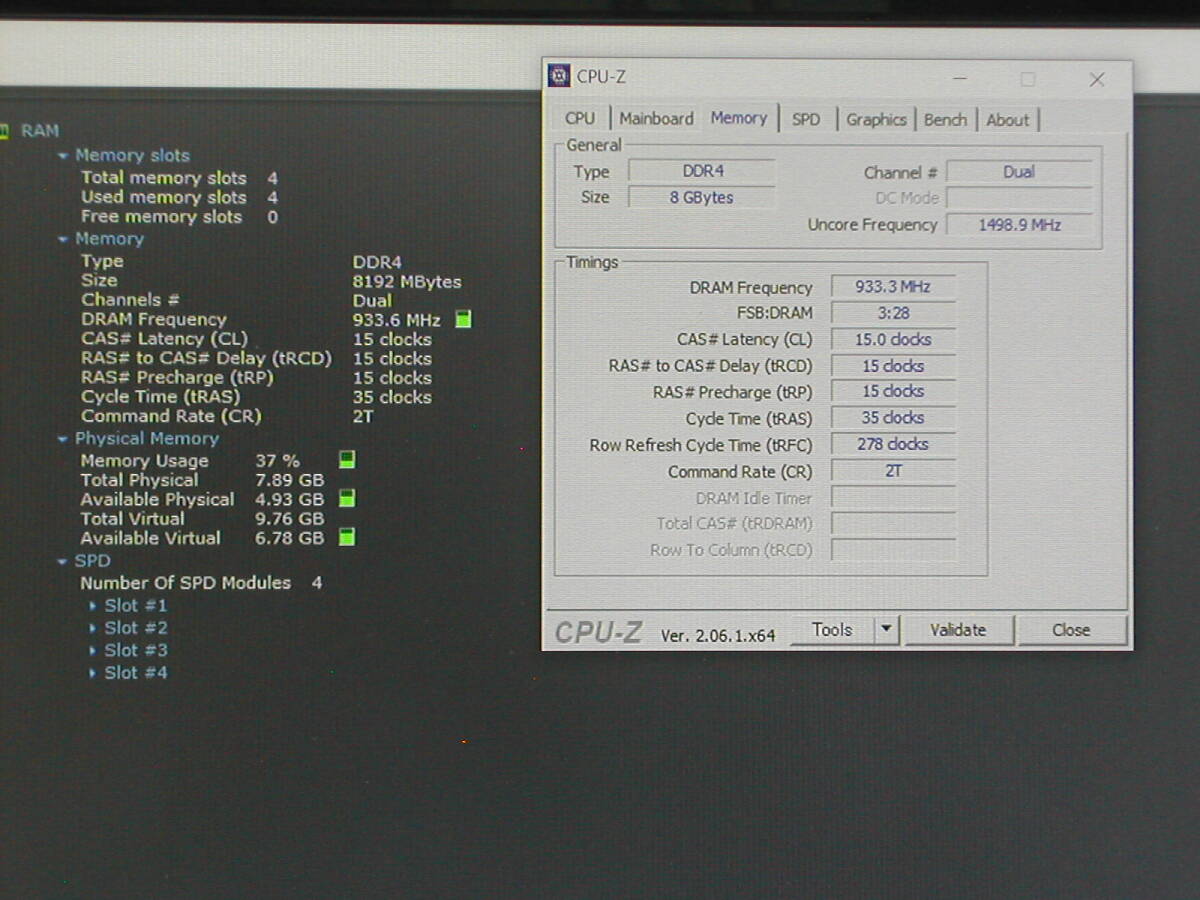The image size is (1200, 900).
Task: Click the Tools button in CPU-Z
Action: [x=832, y=630]
